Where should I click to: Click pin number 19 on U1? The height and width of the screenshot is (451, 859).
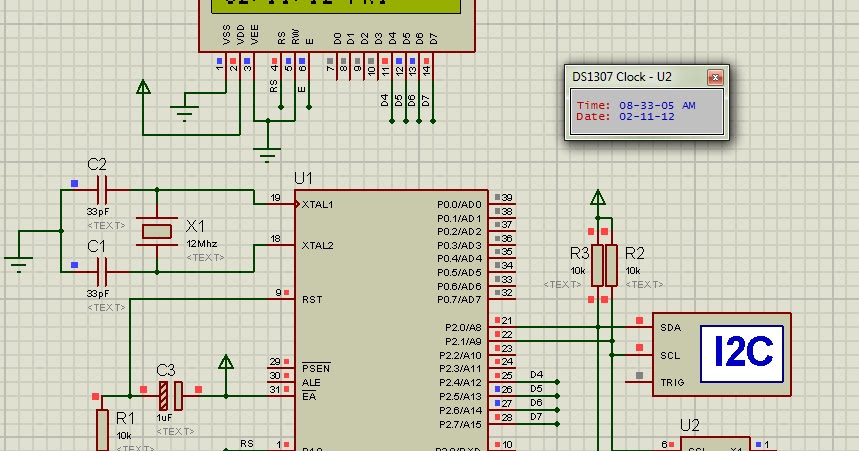click(275, 198)
